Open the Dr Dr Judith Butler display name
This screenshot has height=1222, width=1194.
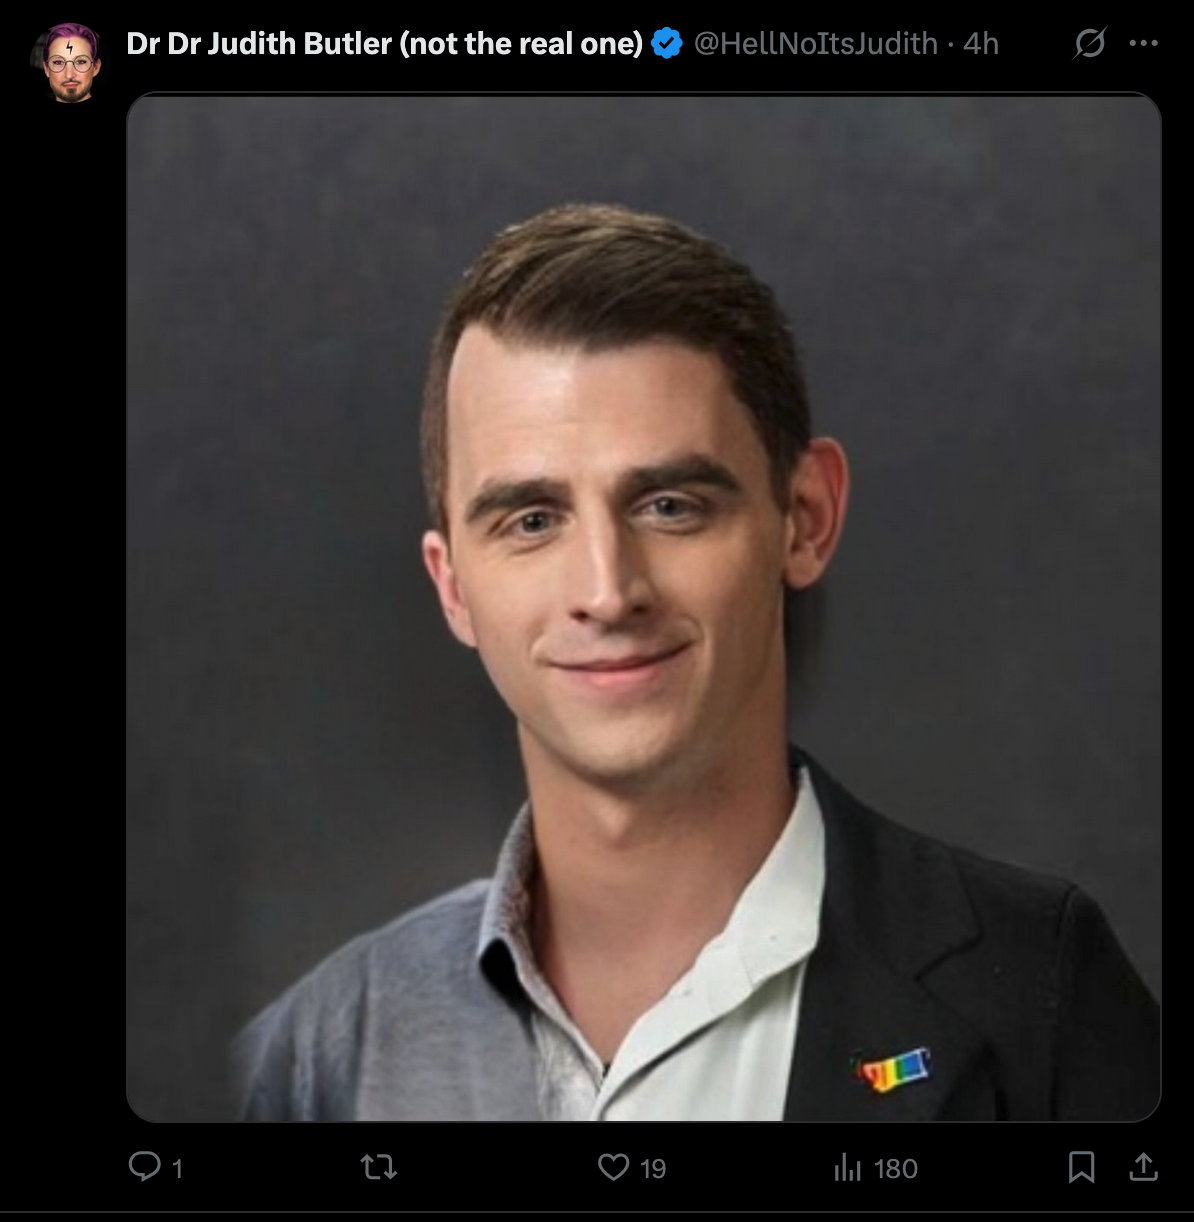(x=385, y=44)
